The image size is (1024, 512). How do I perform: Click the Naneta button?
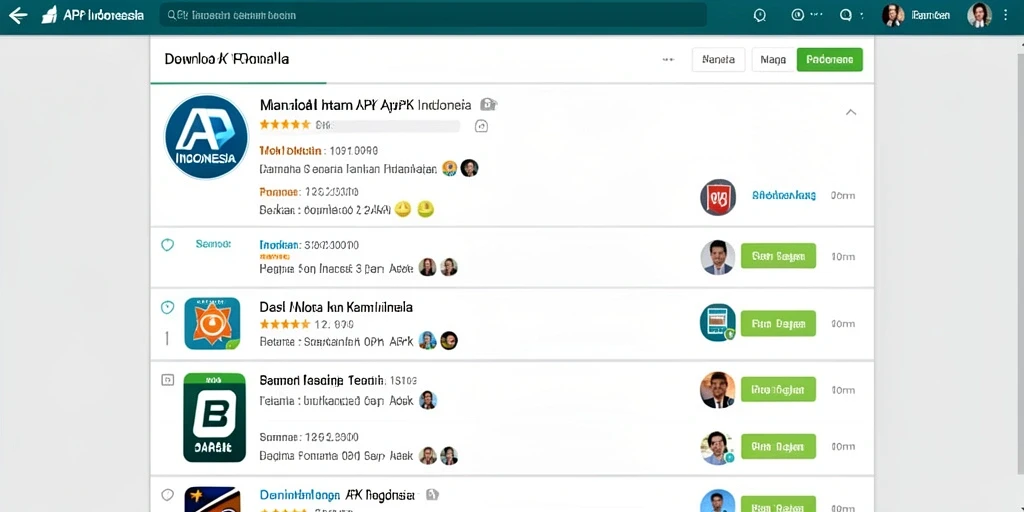click(718, 59)
